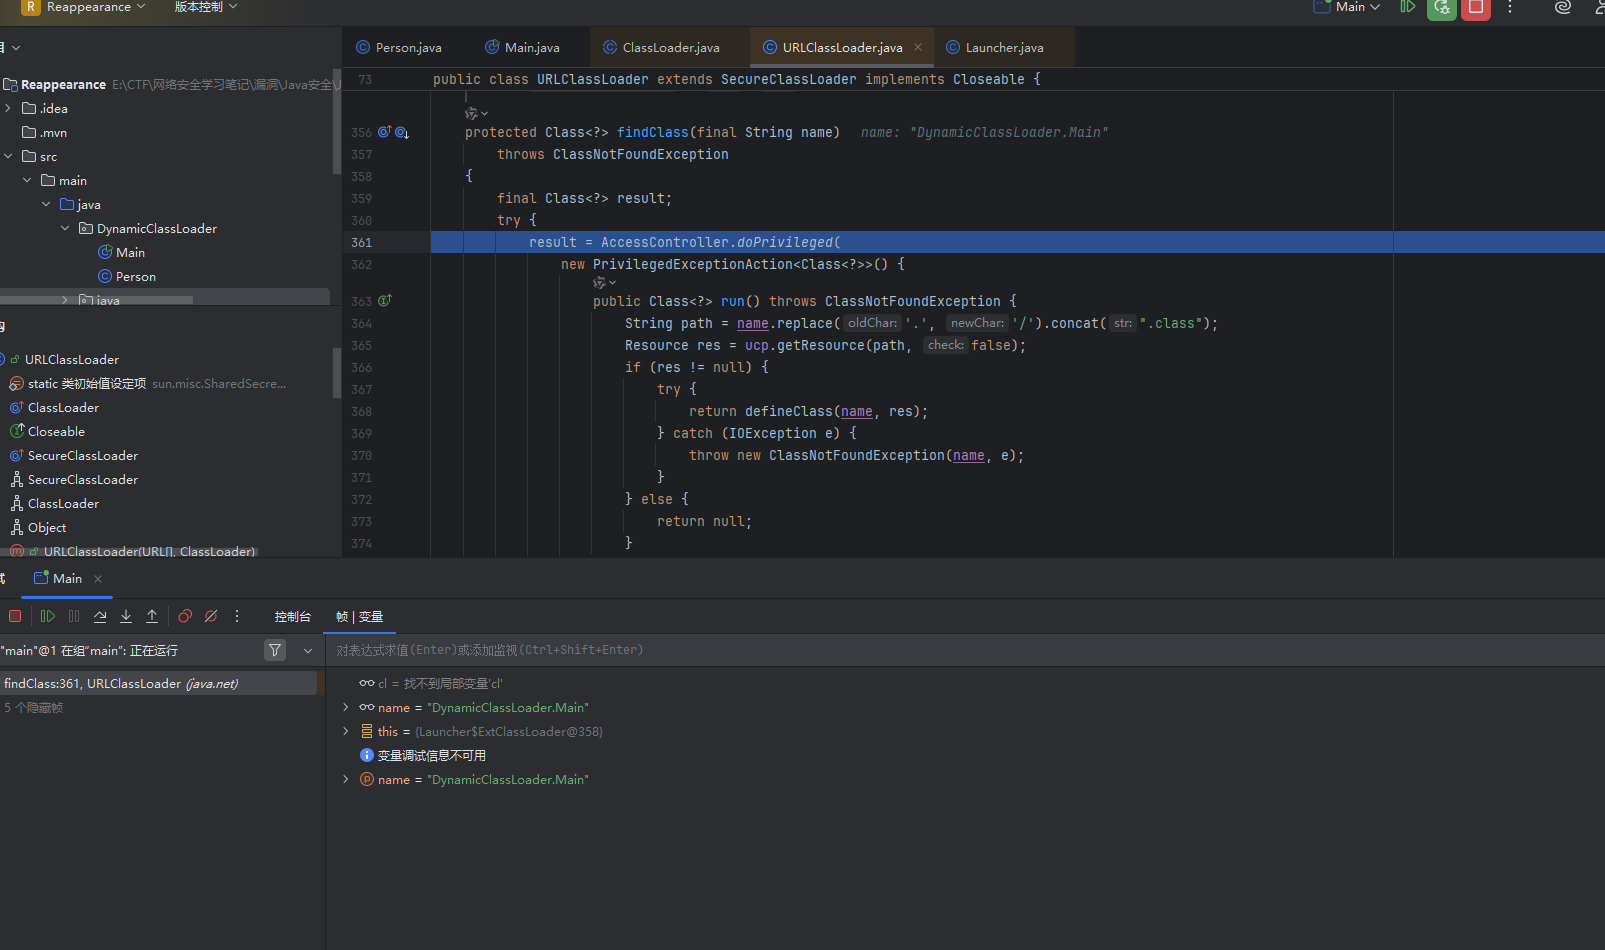Open the AI assistant swirl icon

click(1562, 8)
